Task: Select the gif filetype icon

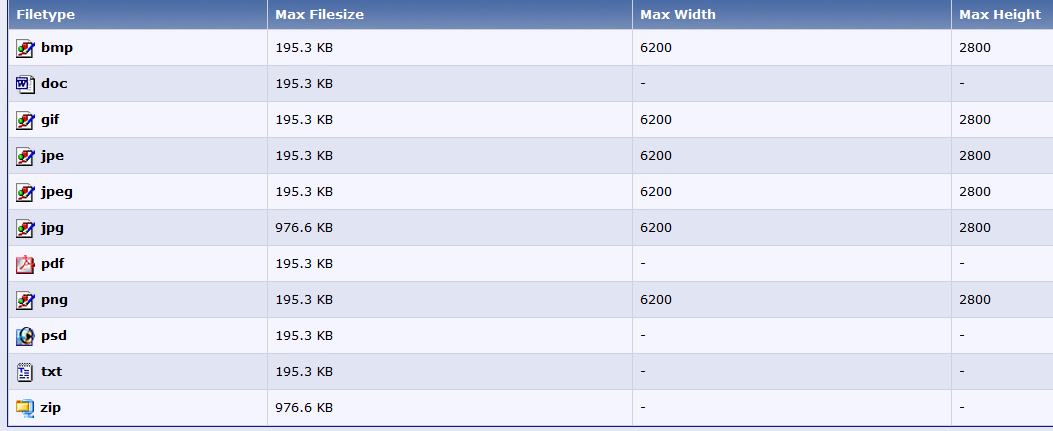Action: (x=25, y=120)
